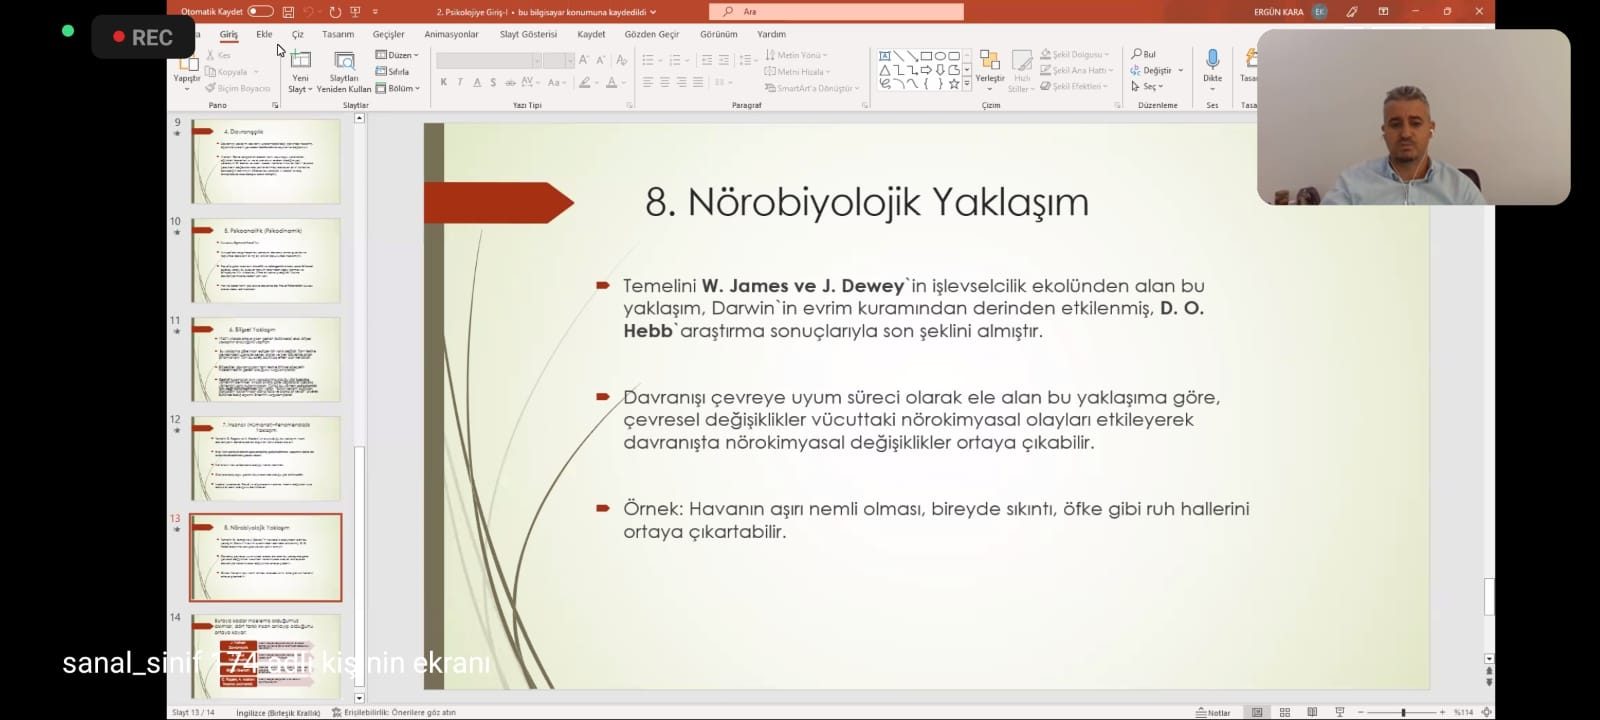Open the Geçişler tab
The height and width of the screenshot is (720, 1600).
[x=389, y=34]
